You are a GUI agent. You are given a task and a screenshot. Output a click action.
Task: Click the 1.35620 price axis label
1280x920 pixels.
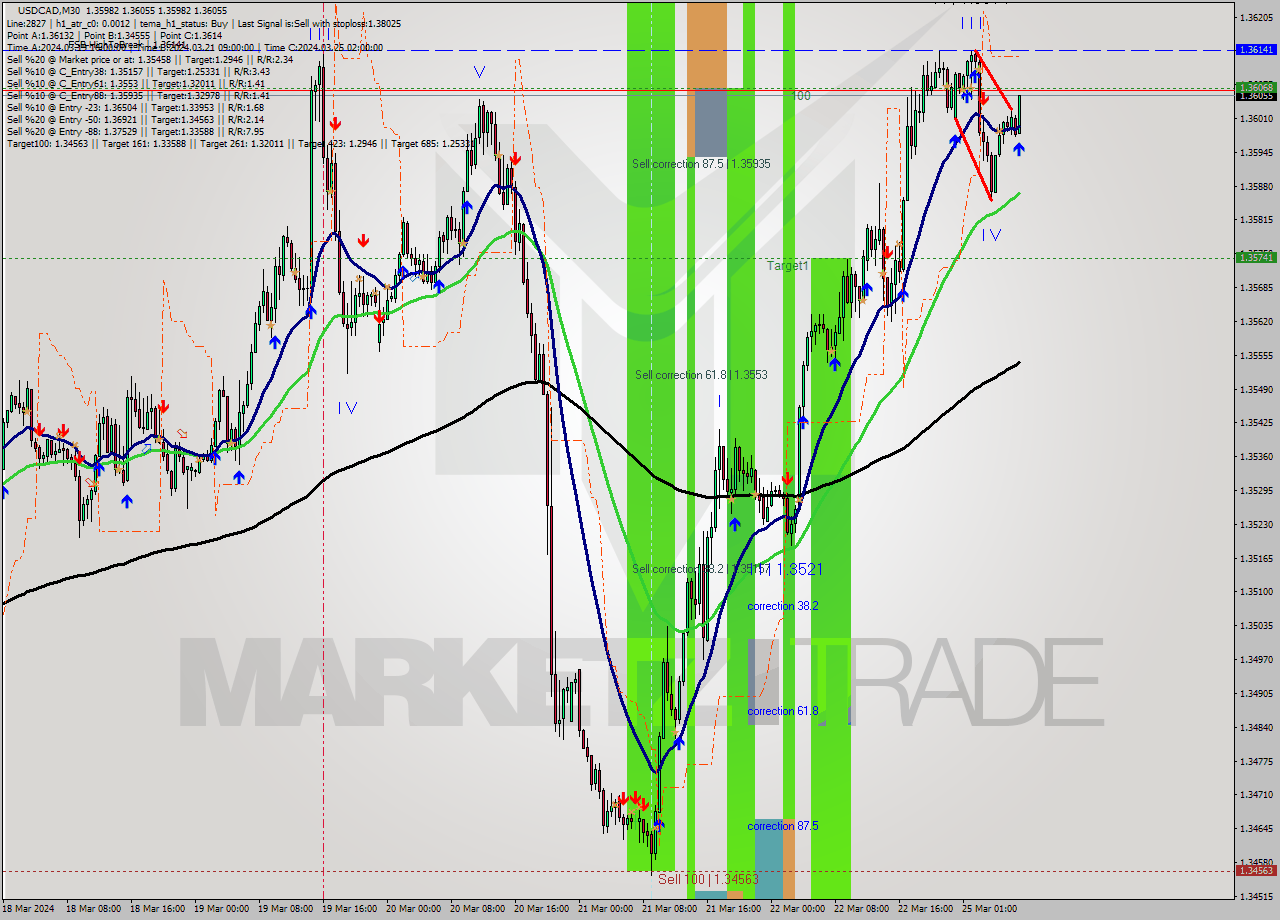(1255, 321)
